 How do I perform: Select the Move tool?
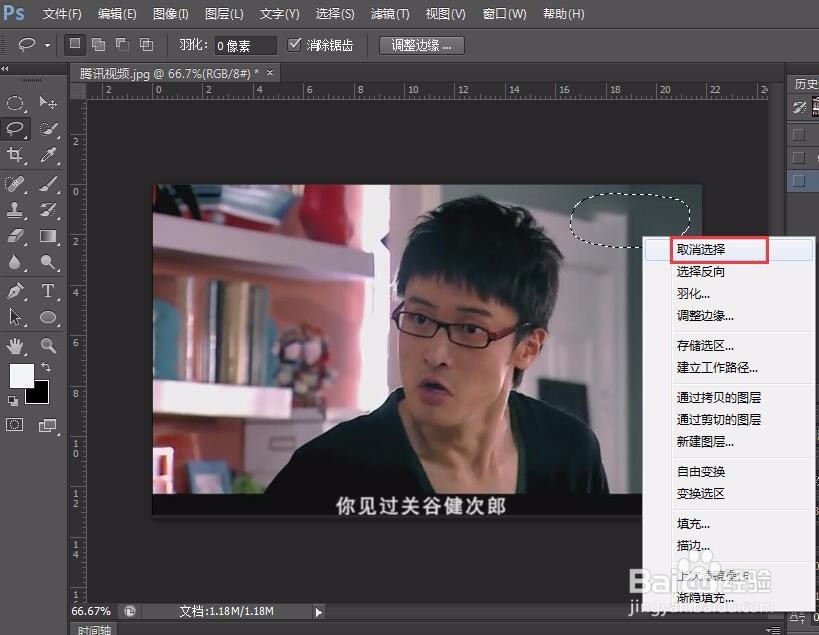(48, 103)
